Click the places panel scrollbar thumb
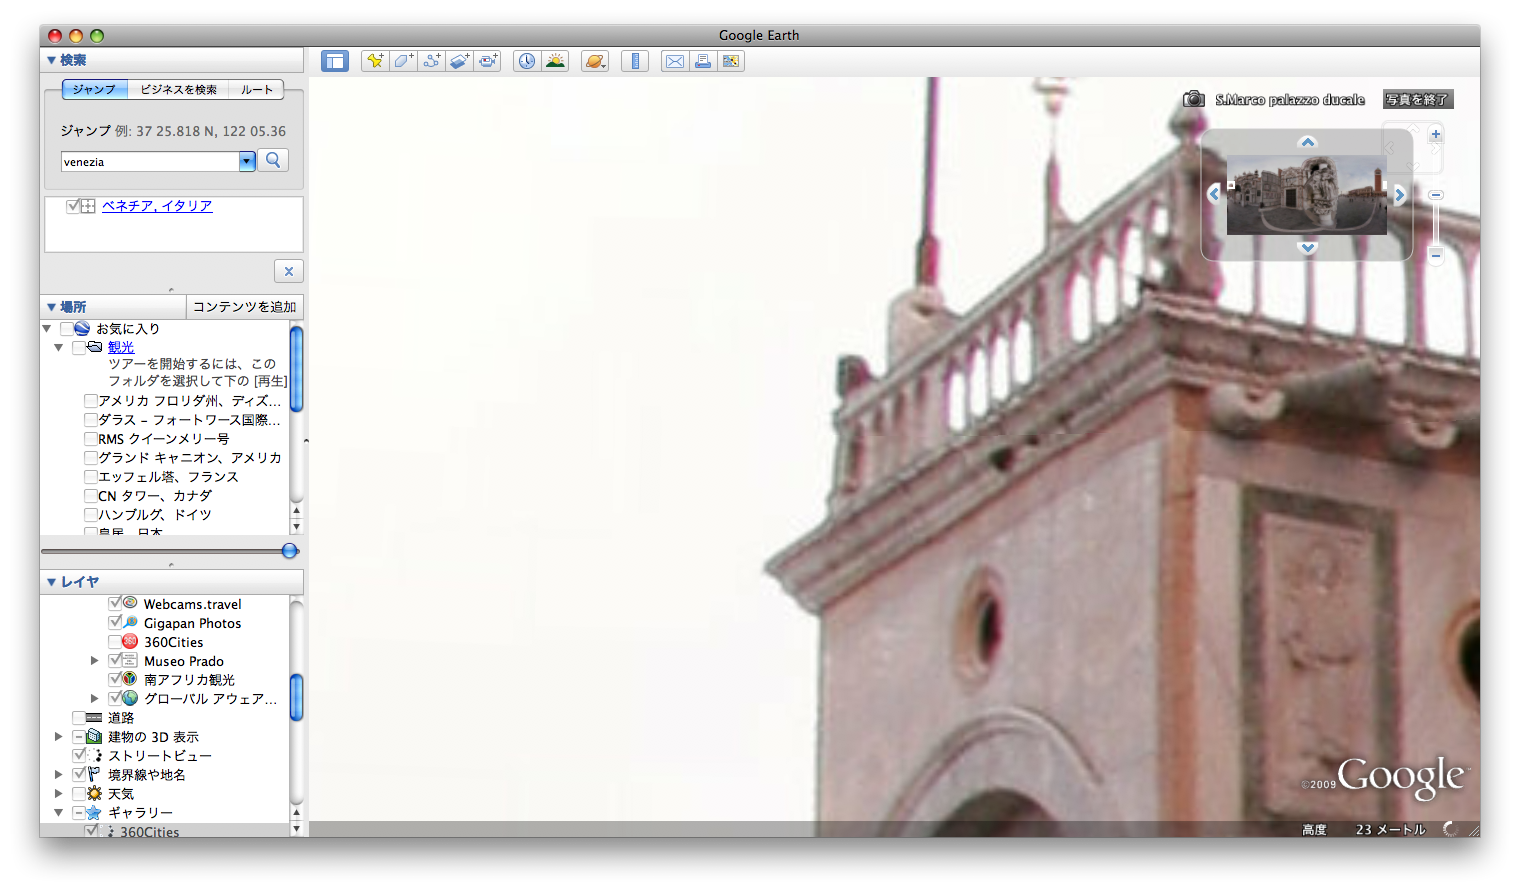The height and width of the screenshot is (892, 1520). (296, 368)
